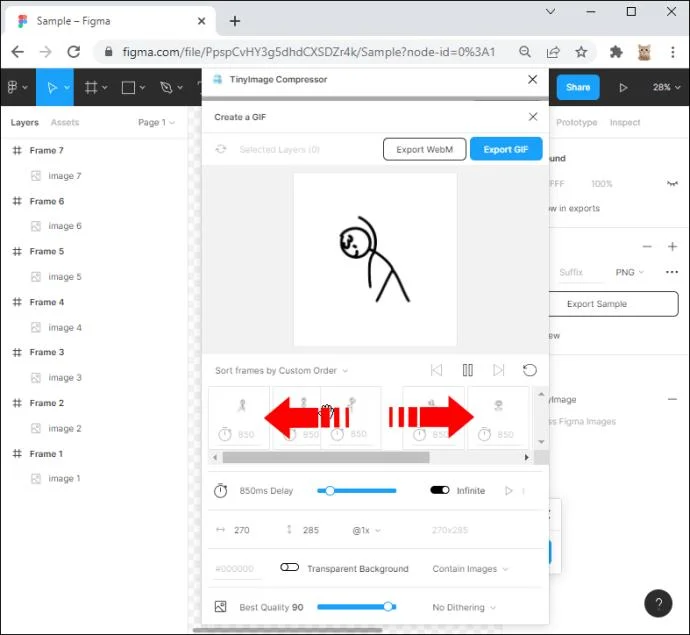The image size is (690, 635).
Task: Click the reset loop icon
Action: 530,370
